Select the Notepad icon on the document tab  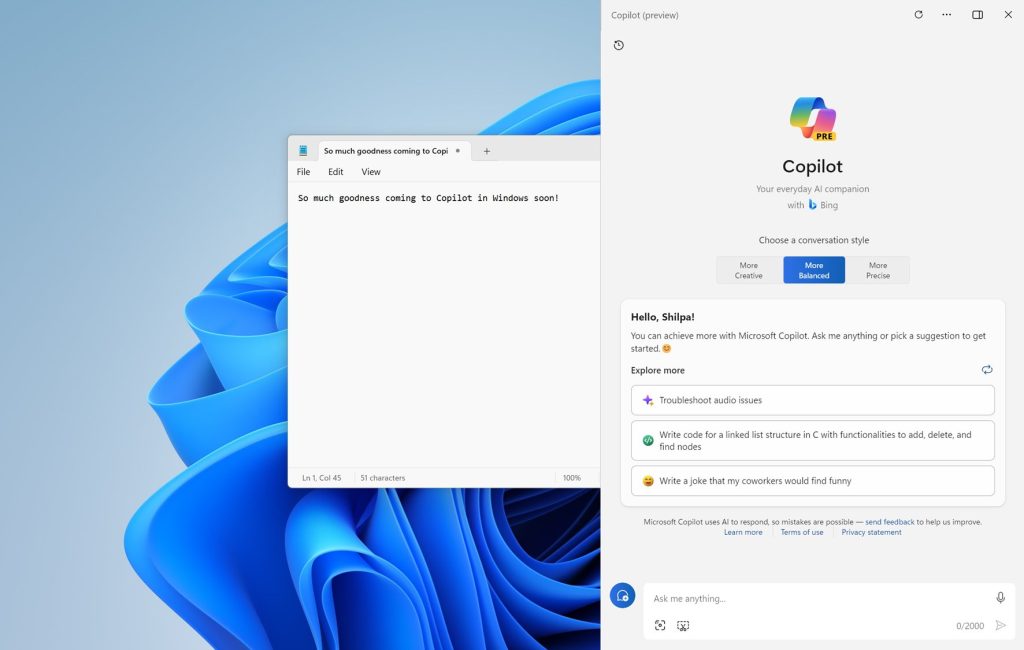[x=303, y=150]
